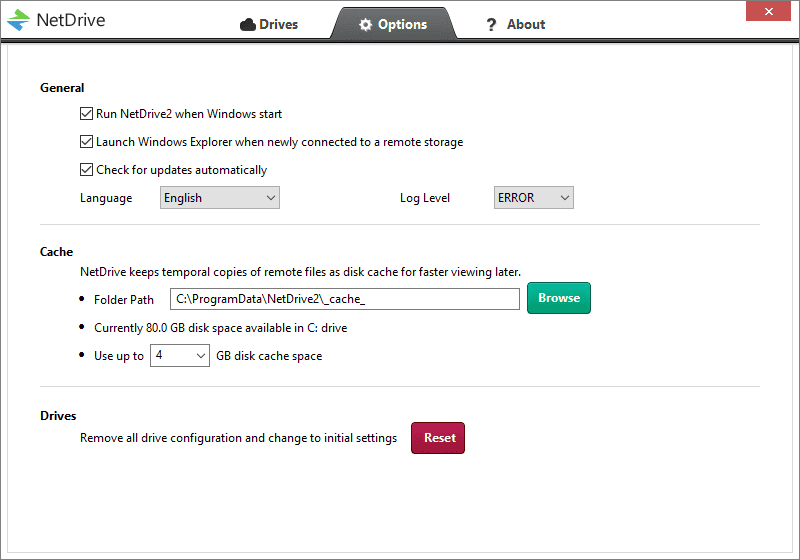
Task: Click the red Reset button
Action: pos(438,438)
